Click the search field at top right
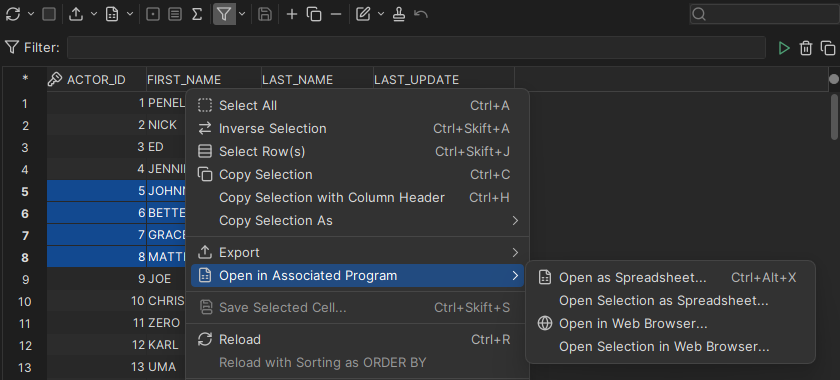This screenshot has height=380, width=840. [x=764, y=14]
